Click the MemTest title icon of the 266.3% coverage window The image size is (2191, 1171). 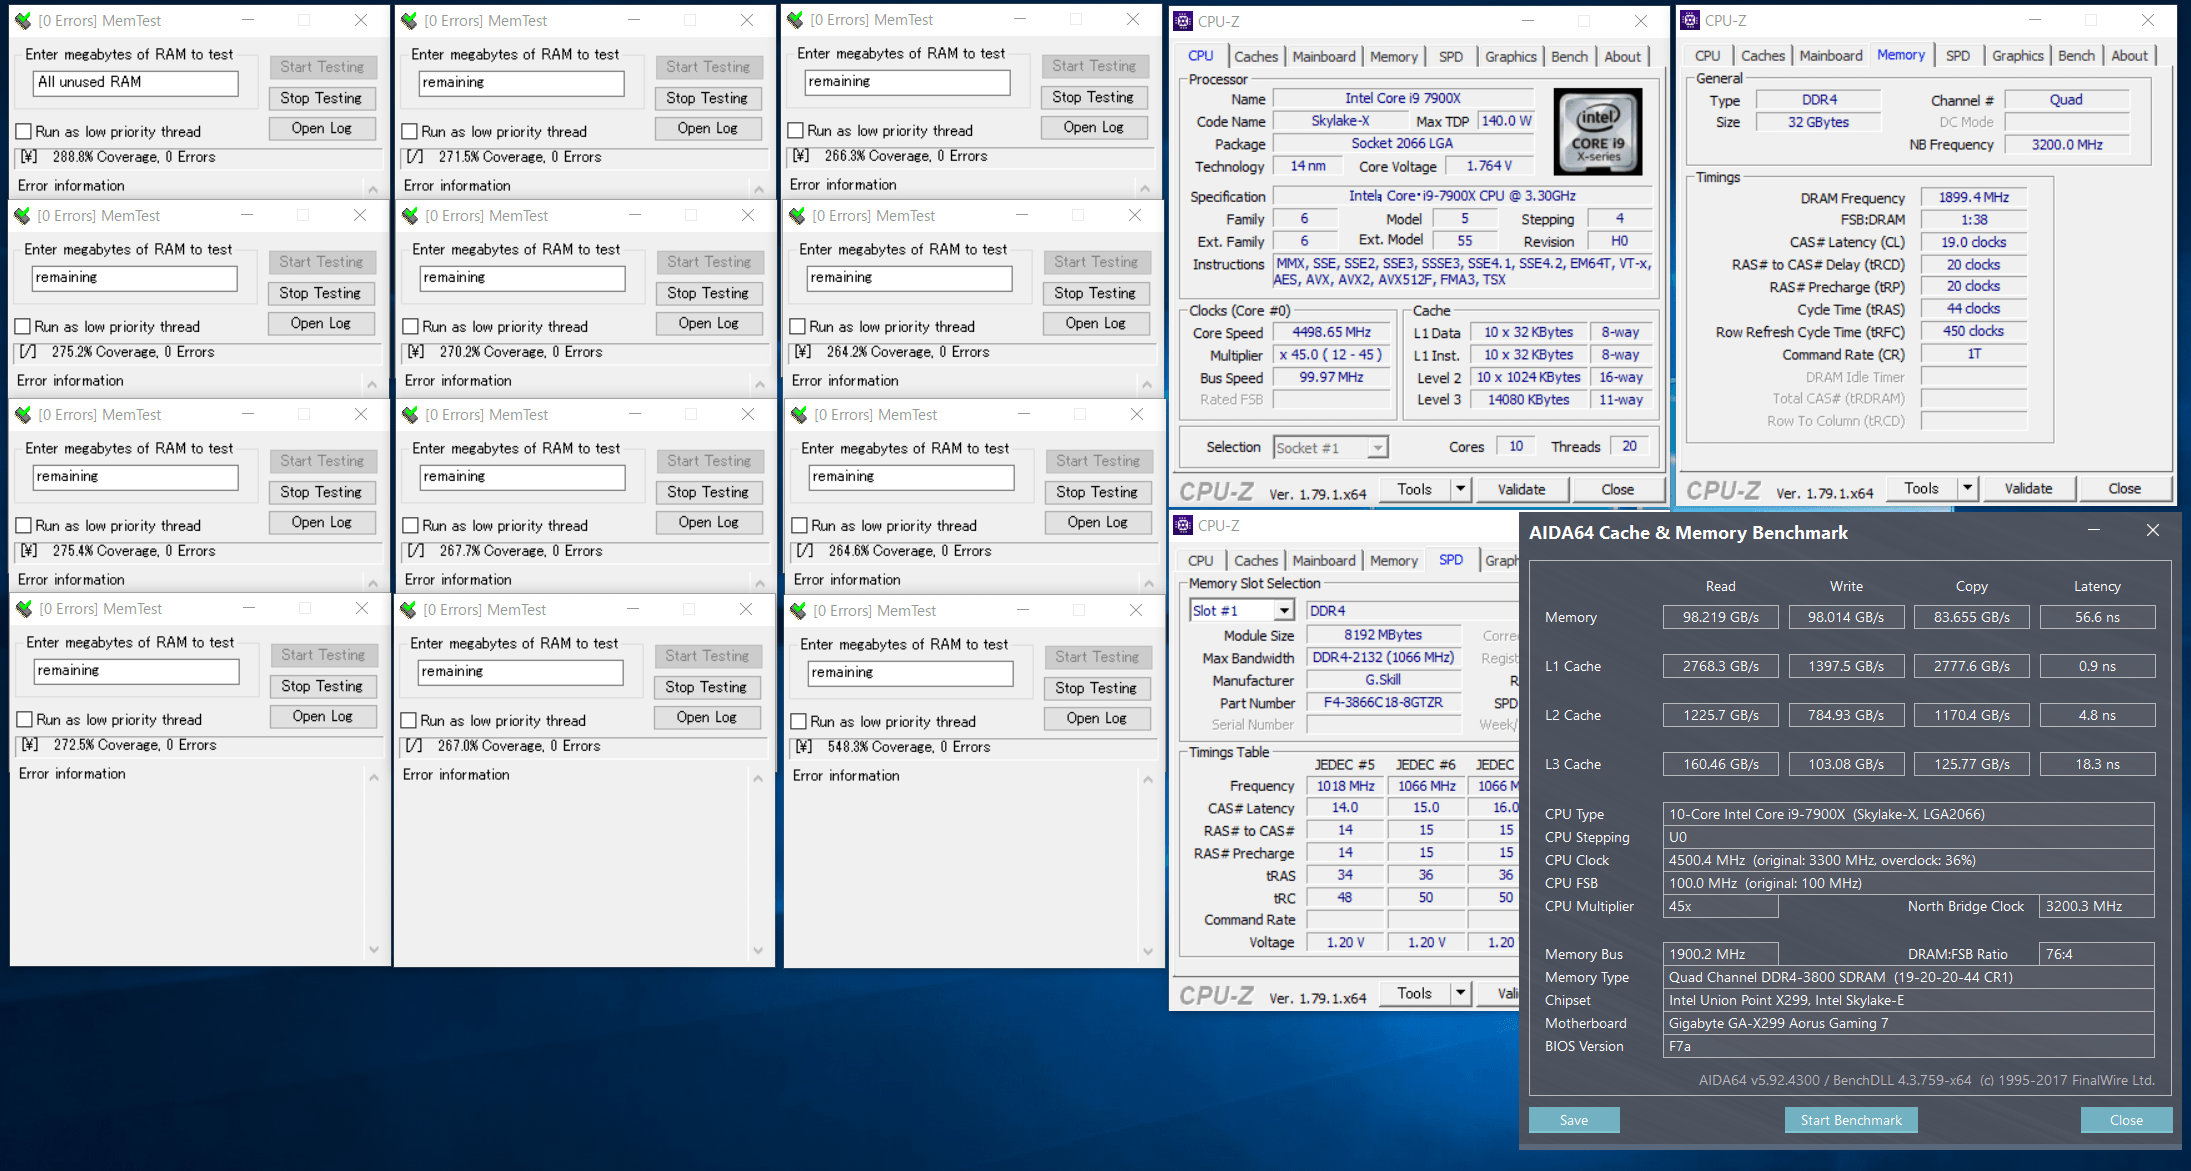[795, 20]
